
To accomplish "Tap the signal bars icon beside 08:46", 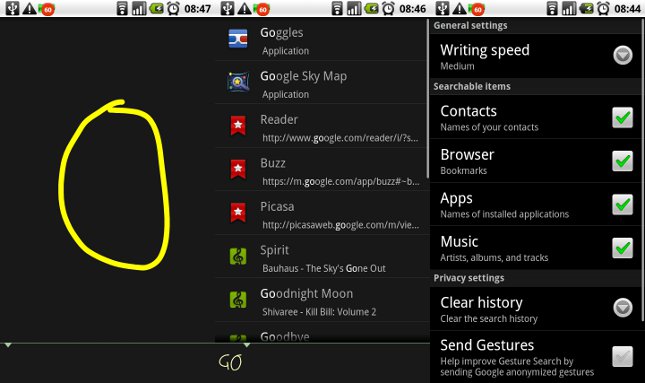I will [354, 8].
